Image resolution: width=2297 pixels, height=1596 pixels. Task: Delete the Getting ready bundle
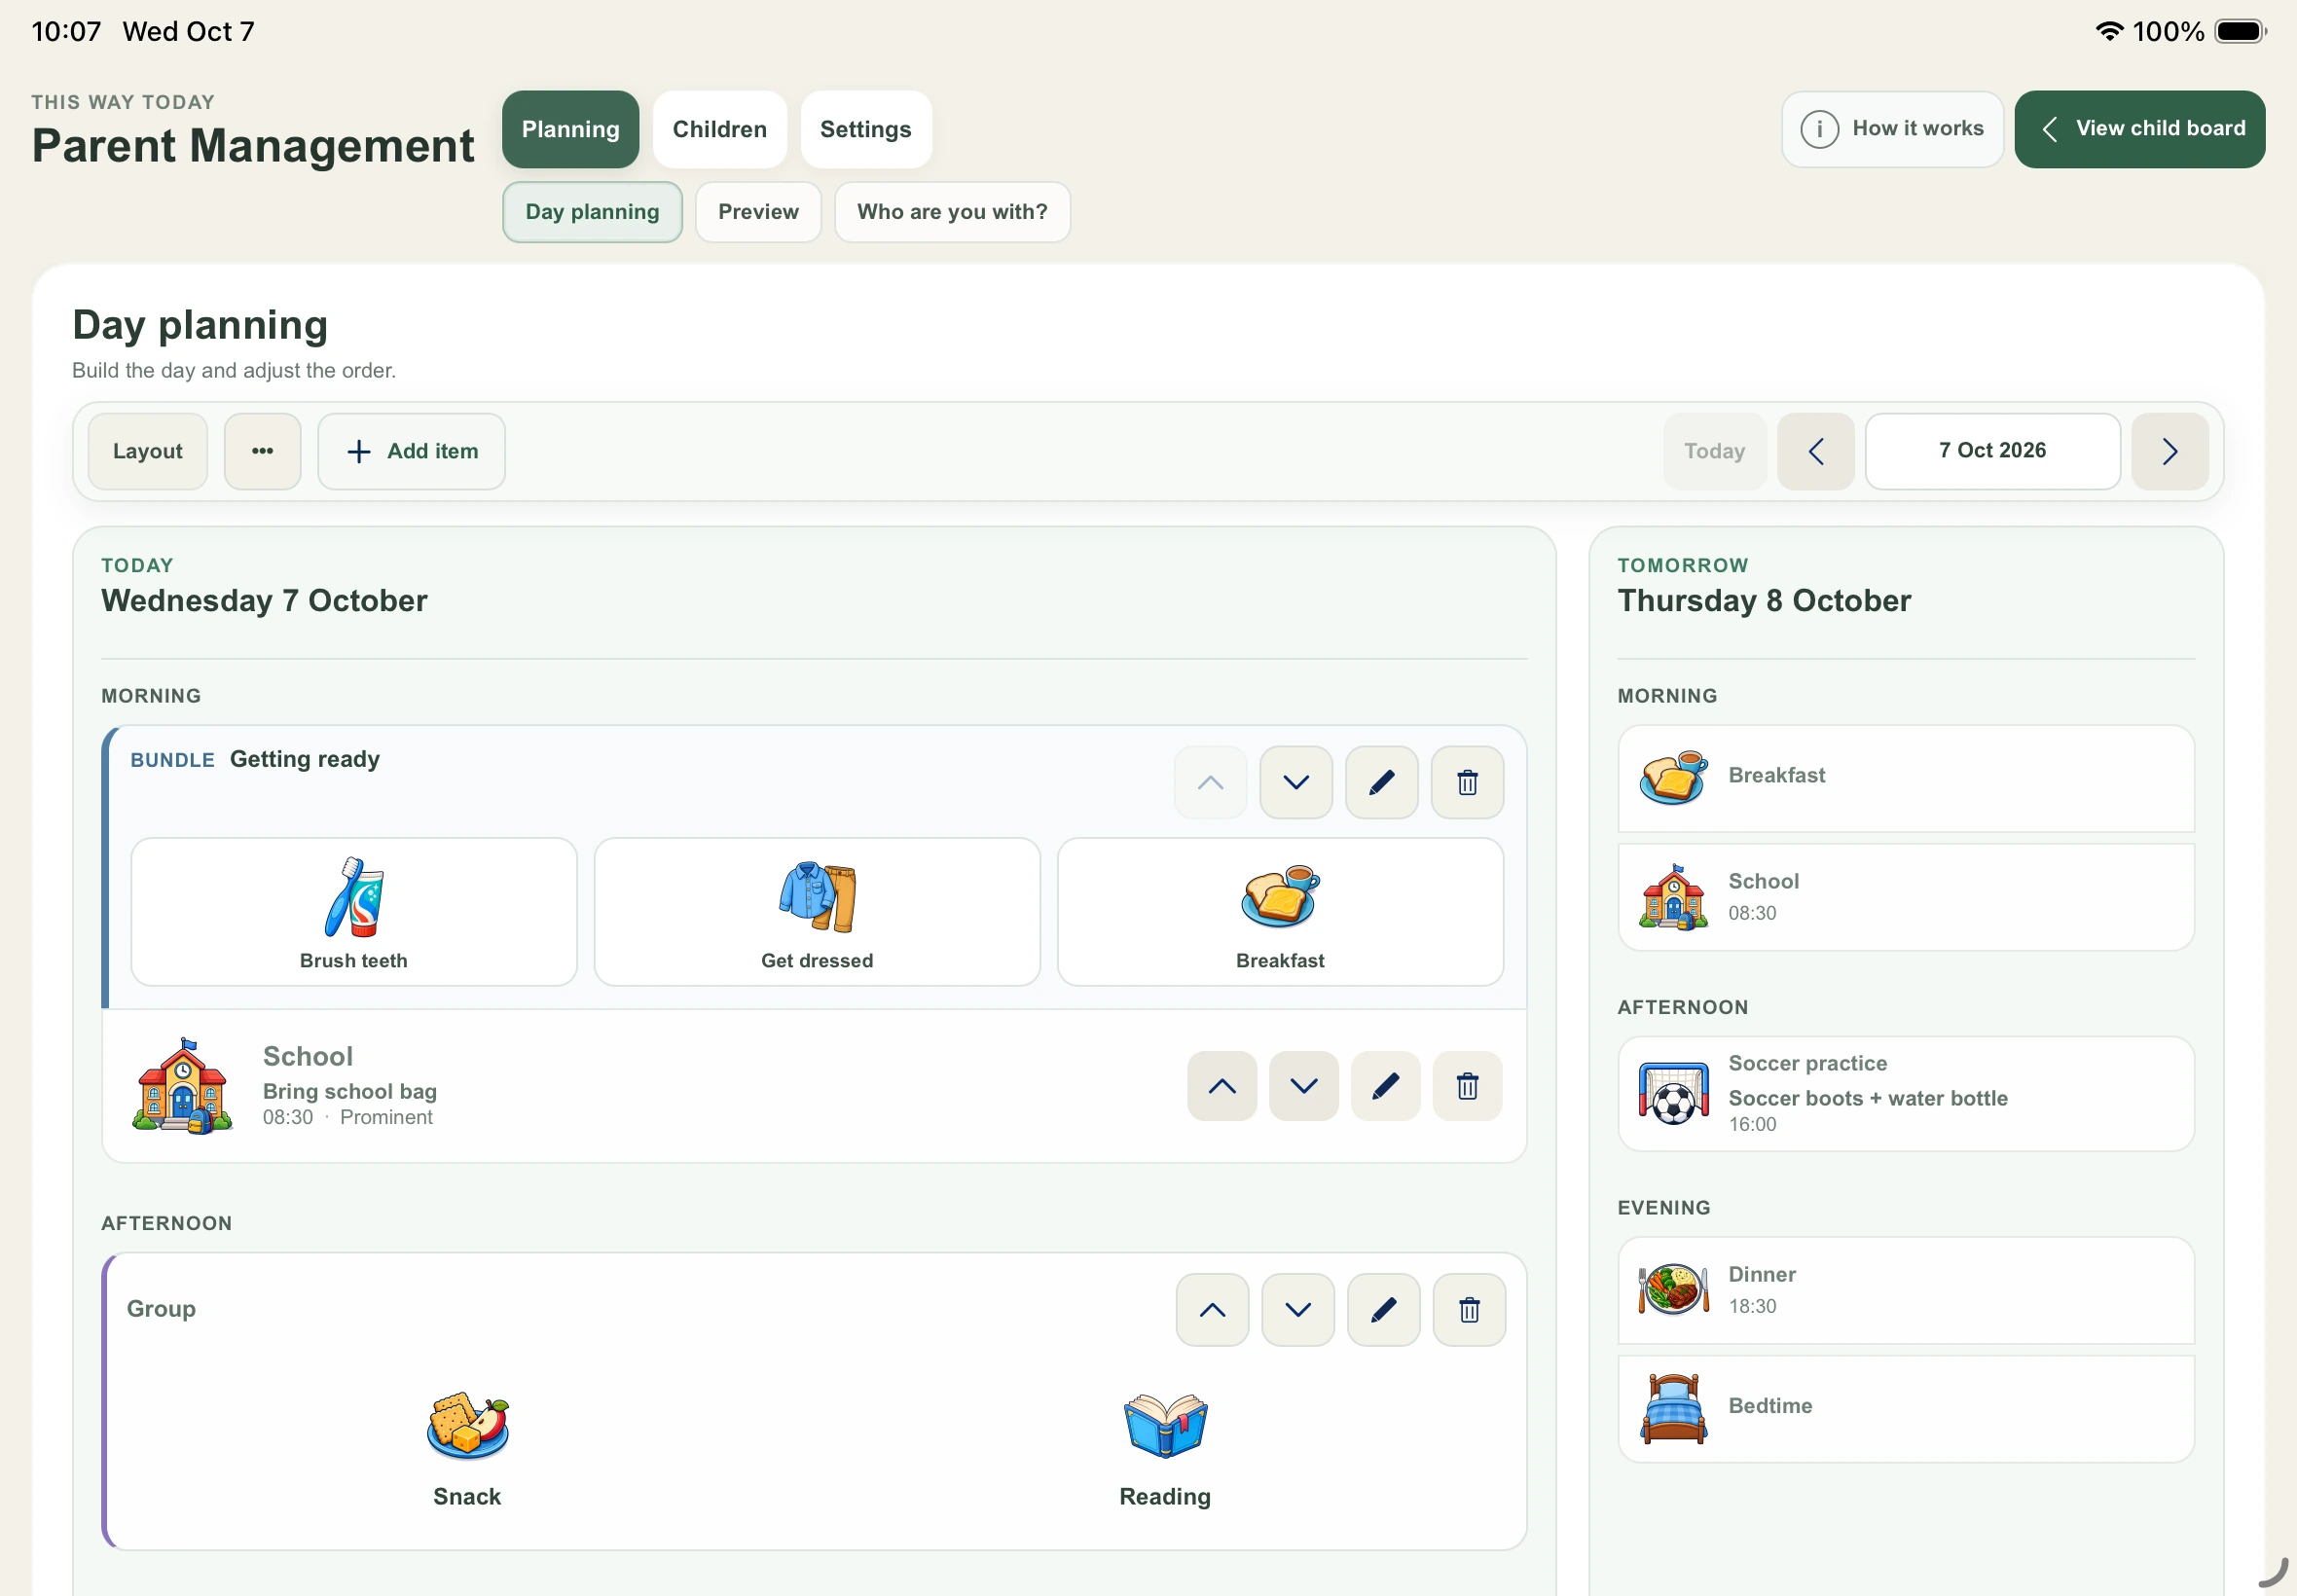pyautogui.click(x=1467, y=782)
